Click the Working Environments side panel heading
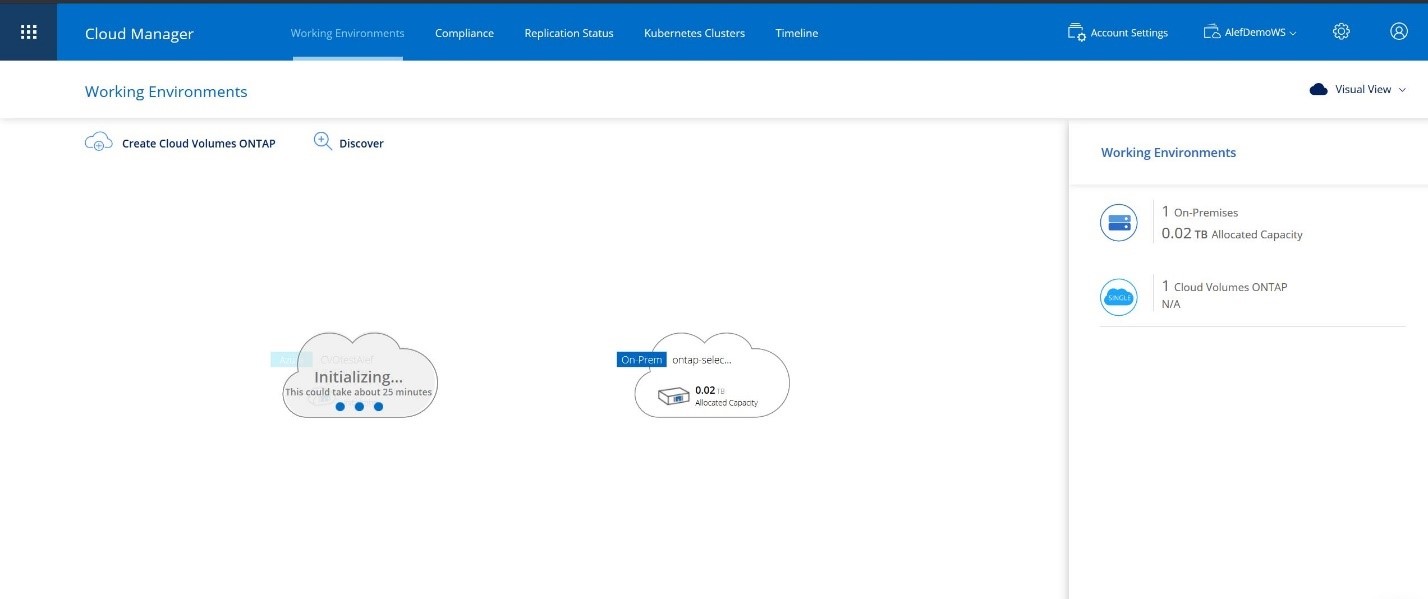The height and width of the screenshot is (599, 1428). tap(1168, 153)
